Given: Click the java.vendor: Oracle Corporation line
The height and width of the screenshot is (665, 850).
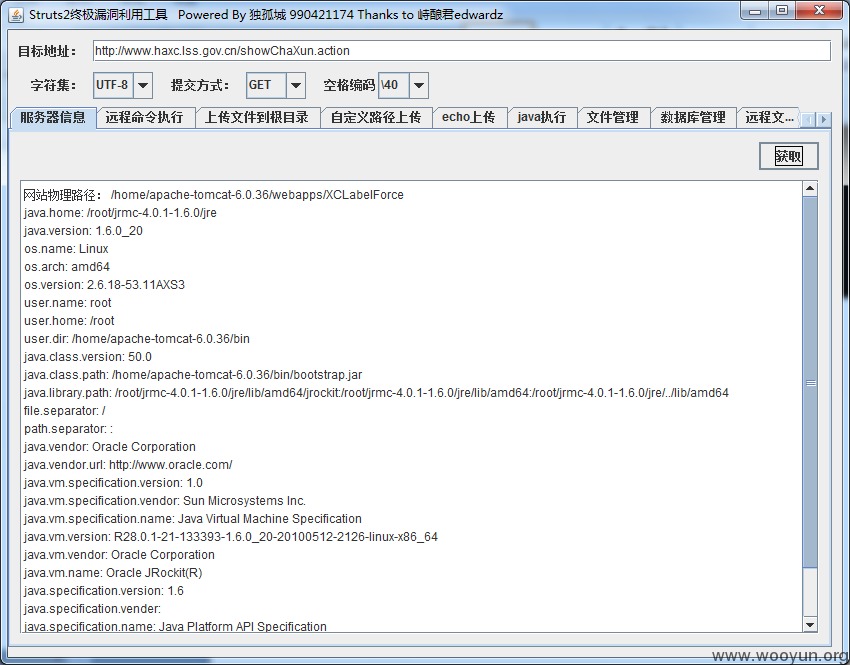Looking at the screenshot, I should tap(110, 447).
